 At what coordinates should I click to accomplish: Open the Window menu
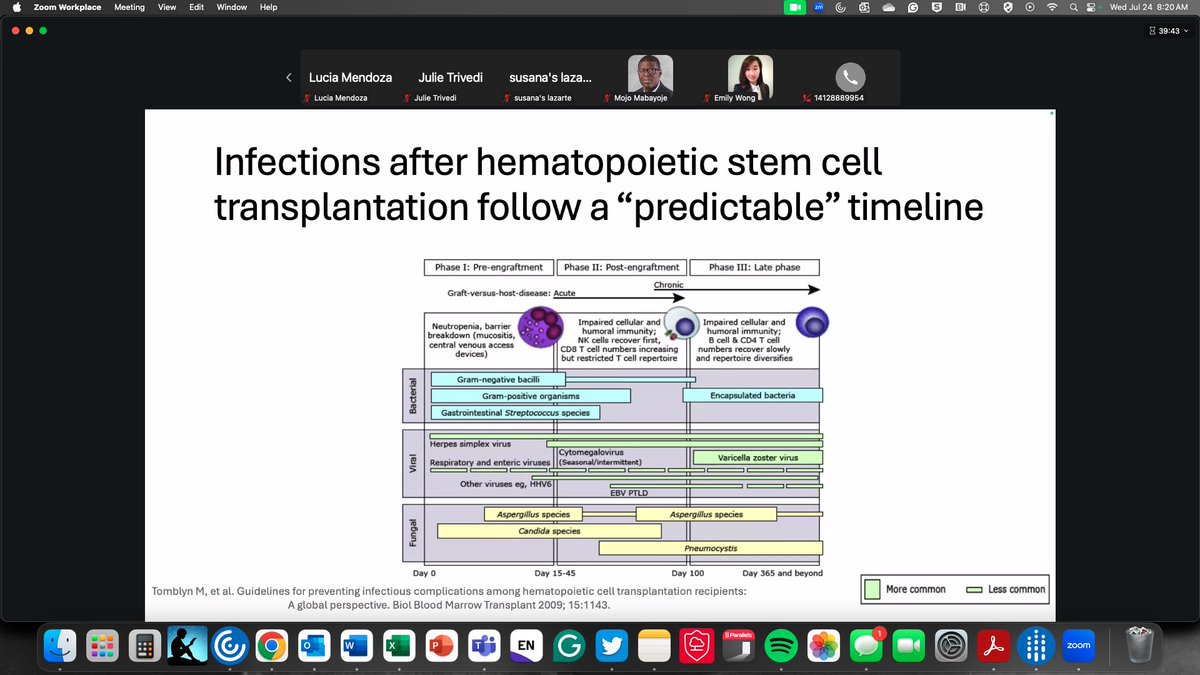pyautogui.click(x=232, y=7)
